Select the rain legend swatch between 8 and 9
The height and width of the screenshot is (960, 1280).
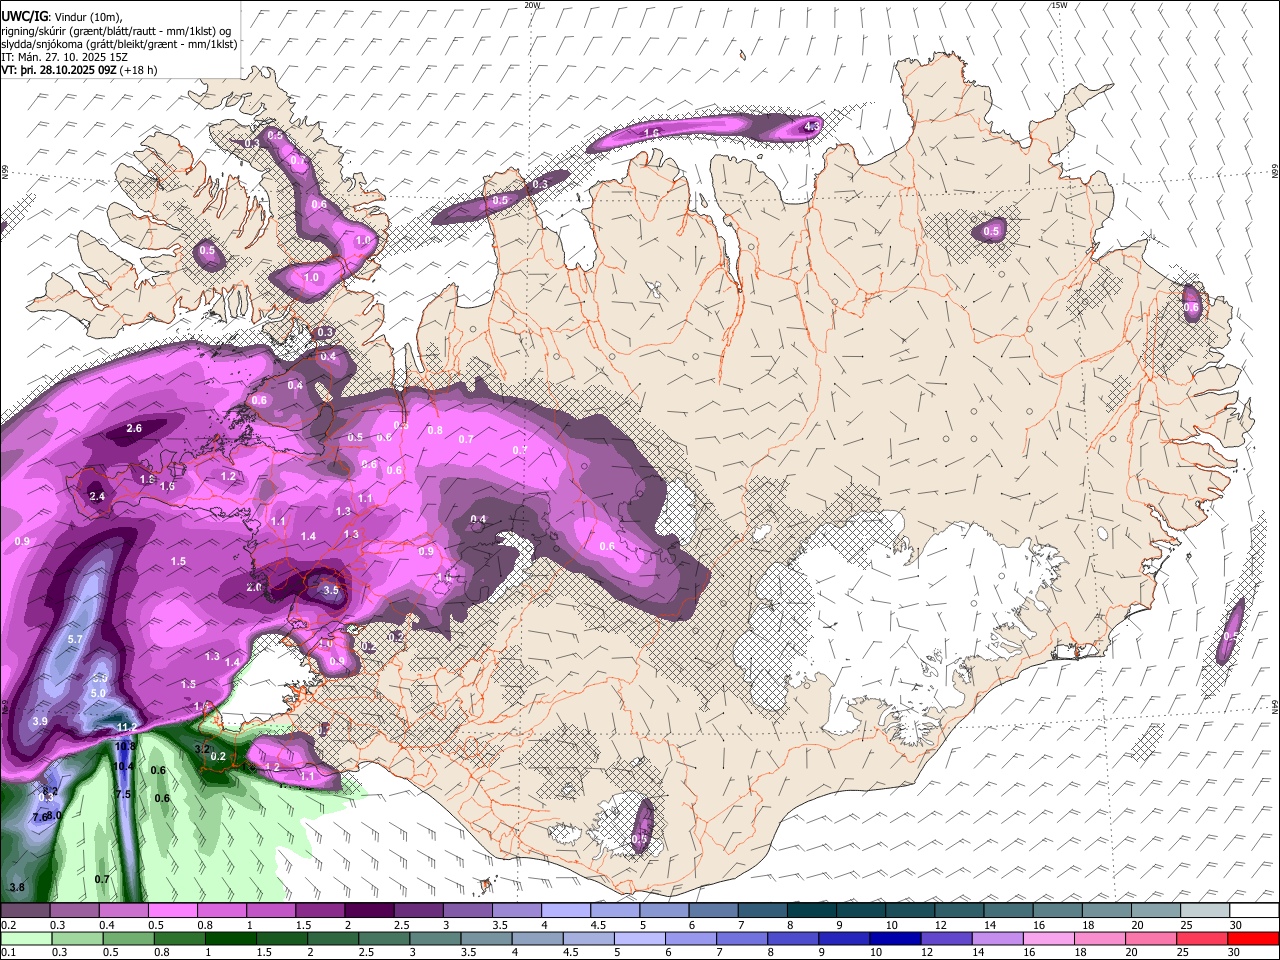tap(794, 939)
